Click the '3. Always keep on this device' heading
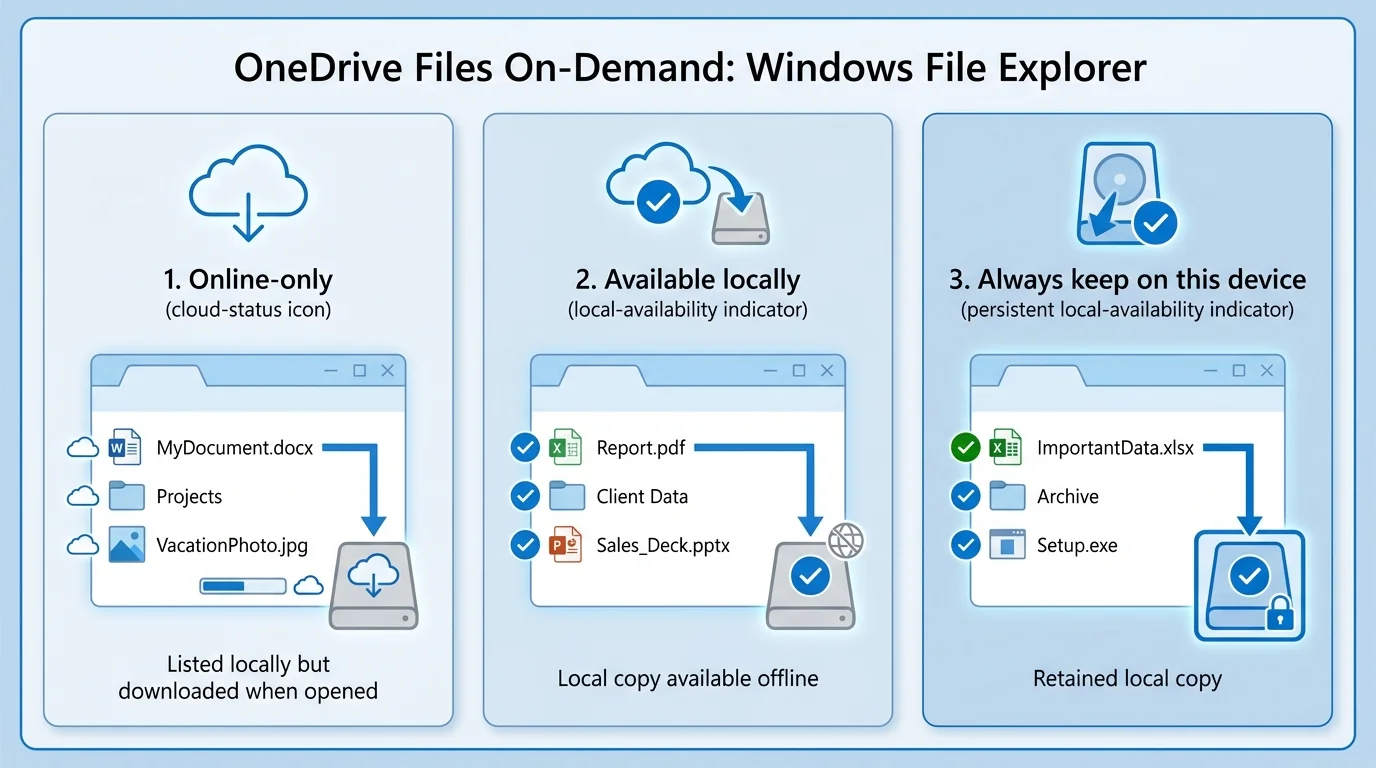The width and height of the screenshot is (1376, 768). click(1127, 279)
